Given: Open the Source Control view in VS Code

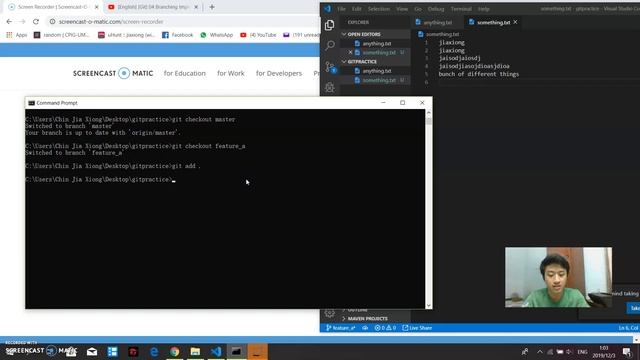Looking at the screenshot, I should pos(330,67).
